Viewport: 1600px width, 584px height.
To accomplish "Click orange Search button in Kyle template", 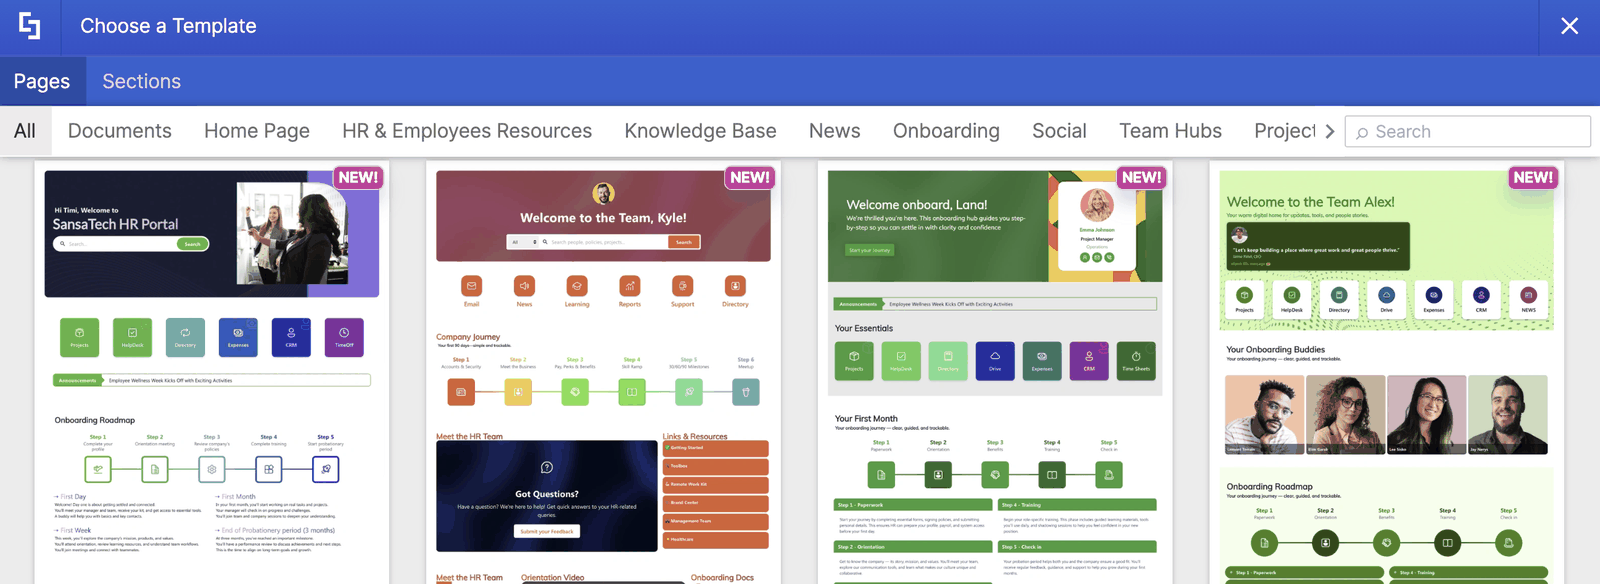I will (x=684, y=242).
